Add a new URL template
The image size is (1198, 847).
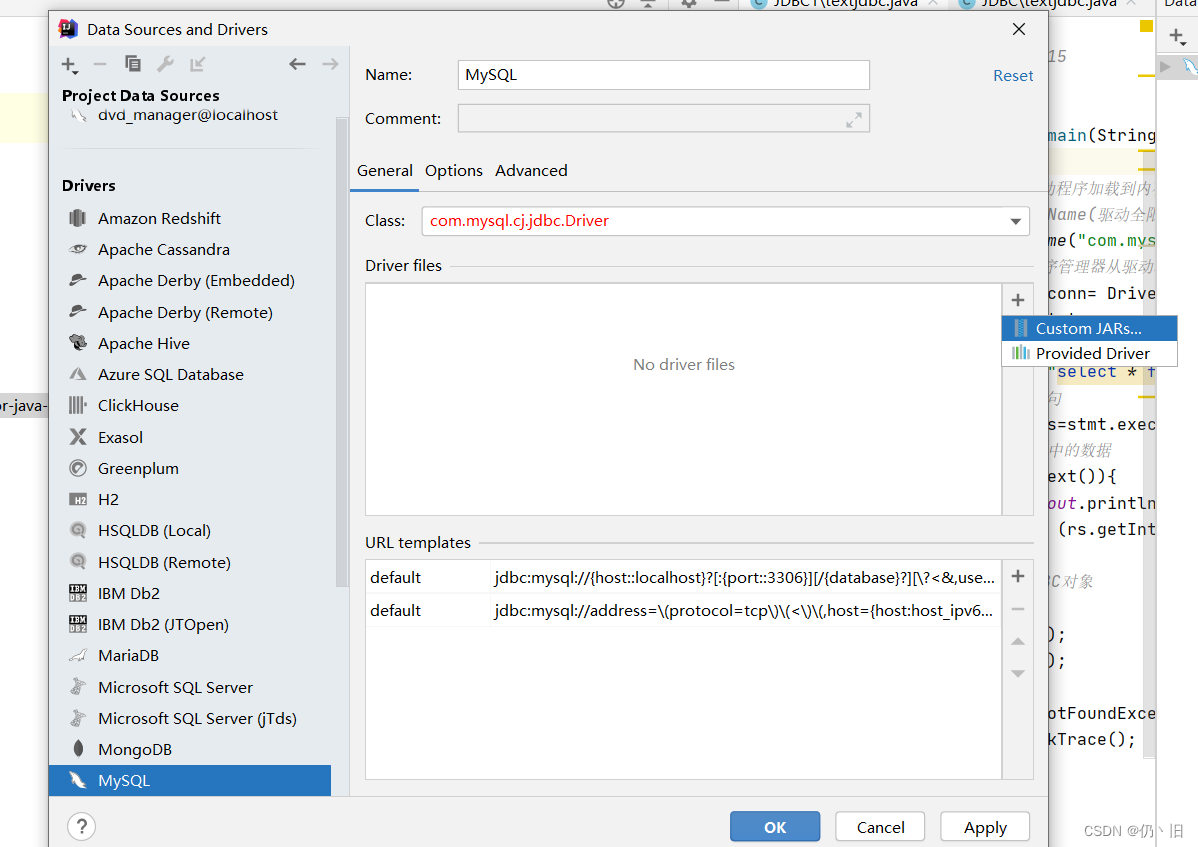(1018, 577)
